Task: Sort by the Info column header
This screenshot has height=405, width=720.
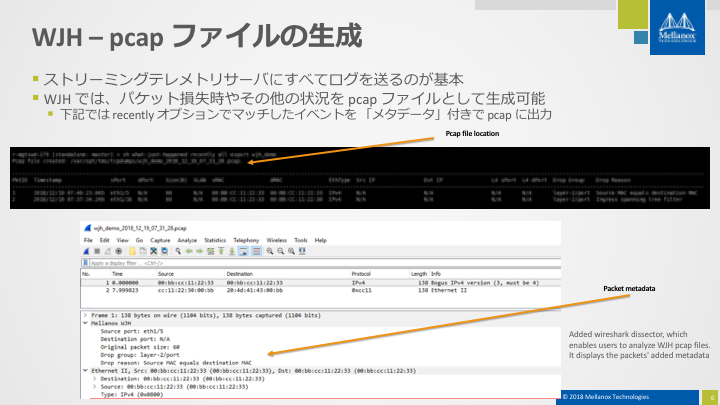Action: tap(436, 274)
